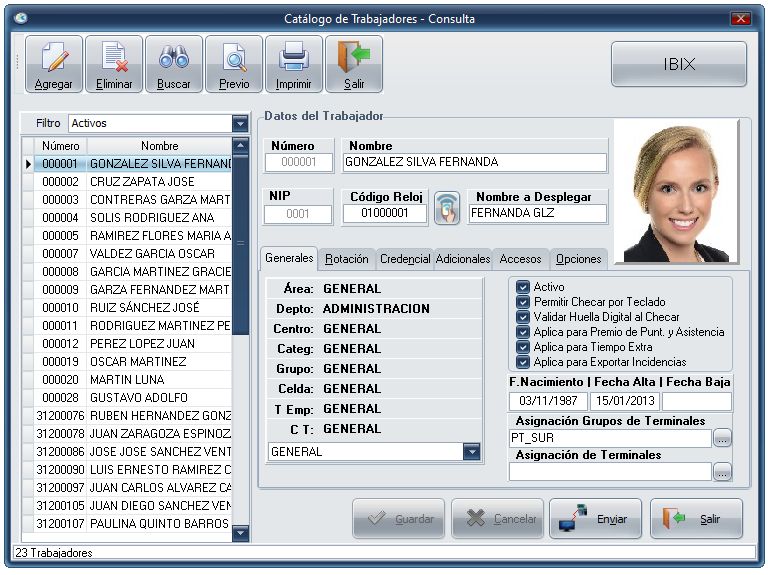Select row VALDEZ GARCIA OSCAR
Viewport: 768px width, 575px height.
[132, 254]
